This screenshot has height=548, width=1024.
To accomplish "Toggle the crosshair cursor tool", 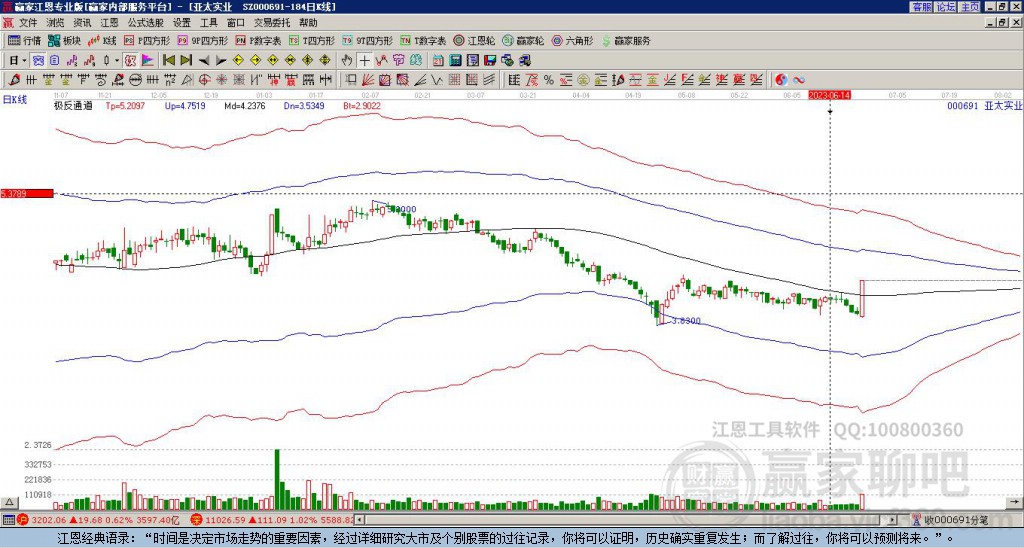I will tap(364, 61).
